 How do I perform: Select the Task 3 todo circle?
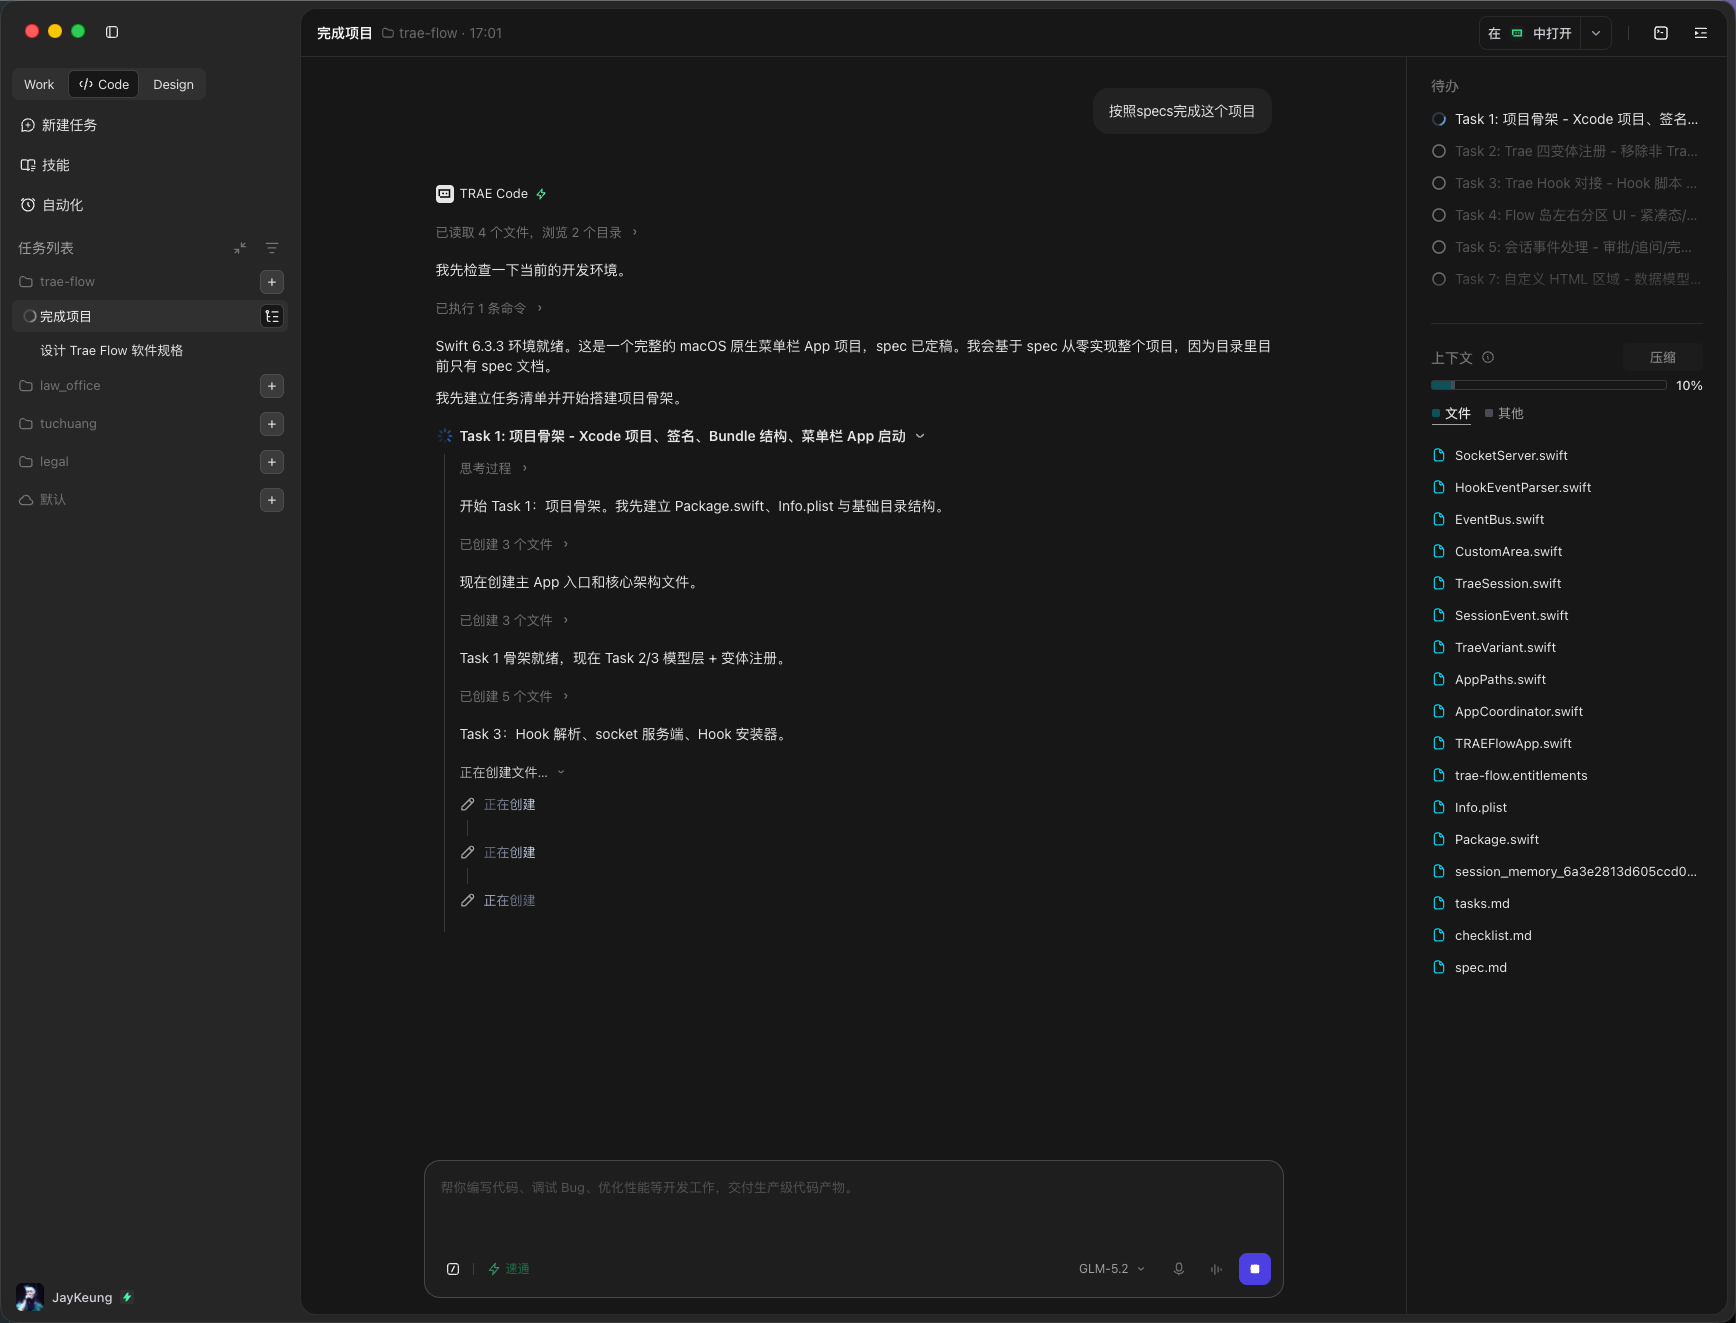[x=1439, y=183]
